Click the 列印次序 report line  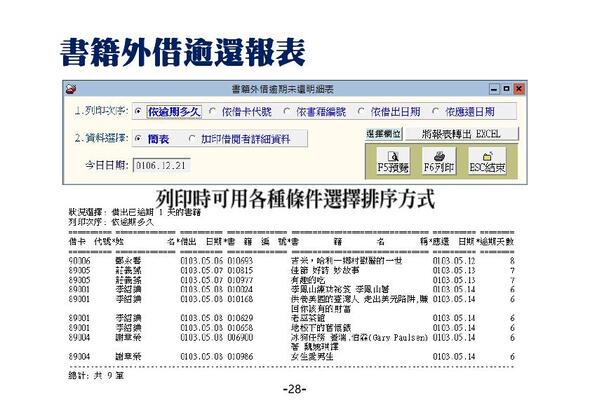[111, 222]
